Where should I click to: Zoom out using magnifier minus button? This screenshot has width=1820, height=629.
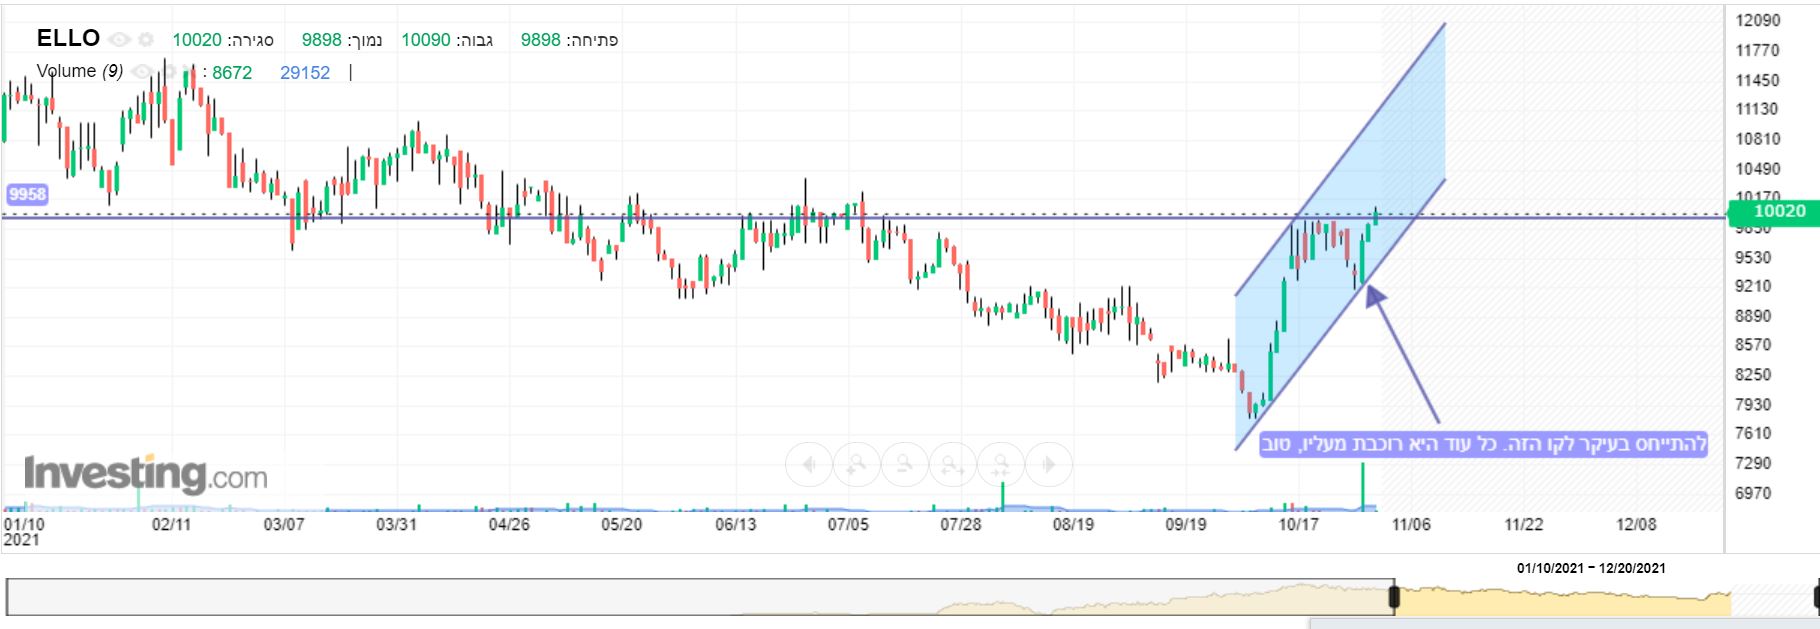point(904,464)
